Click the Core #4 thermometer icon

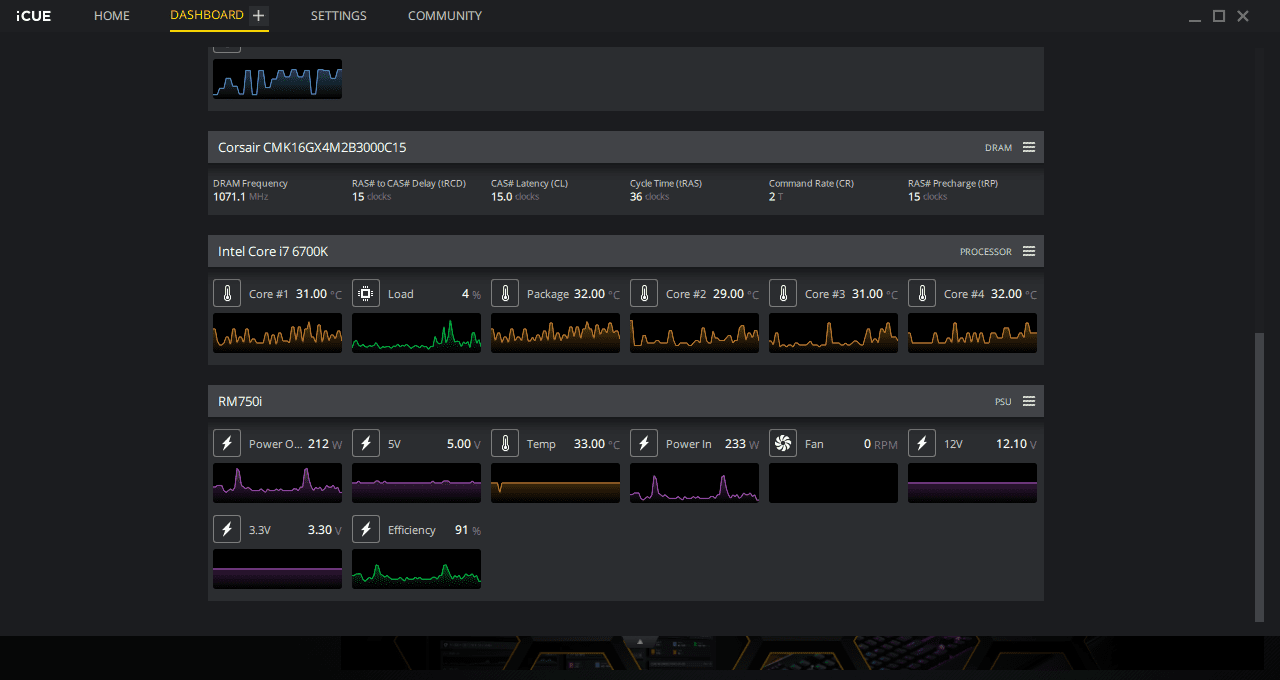click(922, 294)
